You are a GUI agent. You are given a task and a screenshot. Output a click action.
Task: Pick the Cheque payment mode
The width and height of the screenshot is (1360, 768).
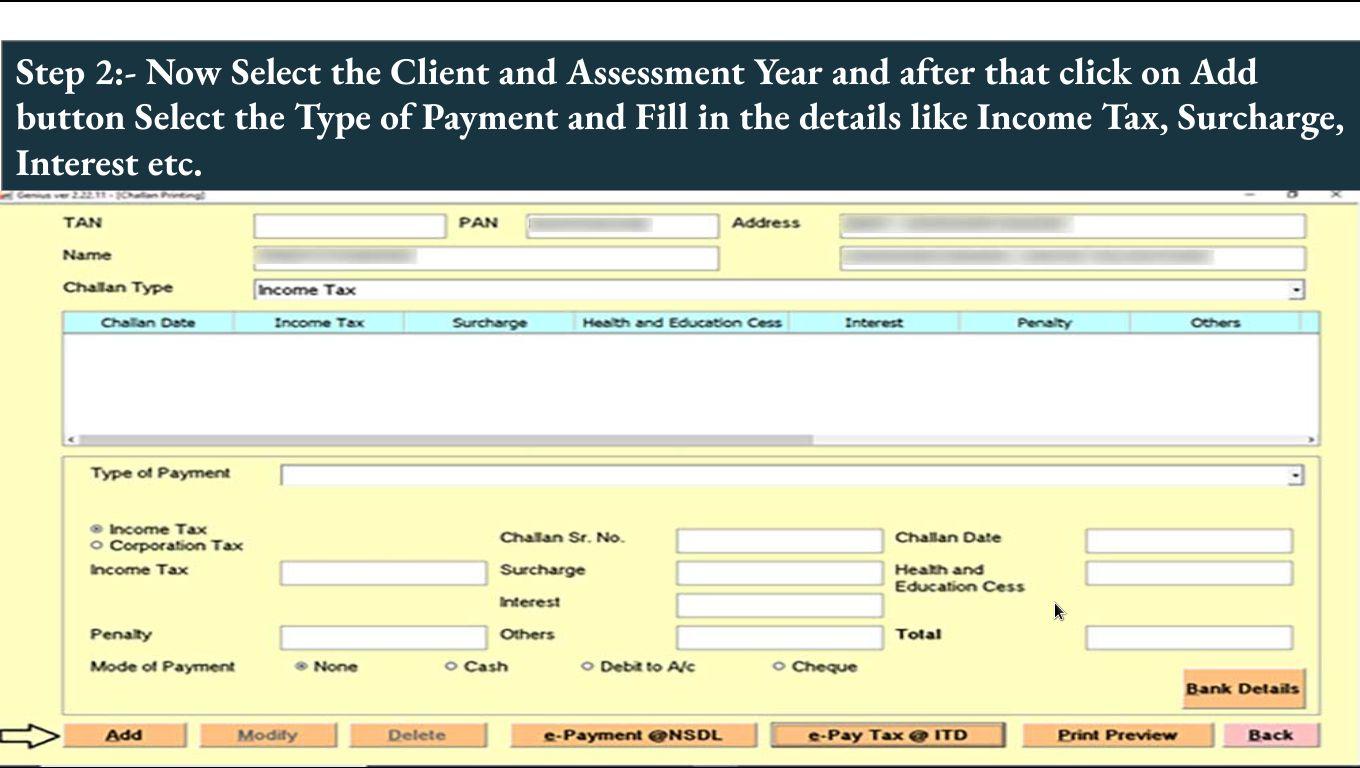(778, 666)
